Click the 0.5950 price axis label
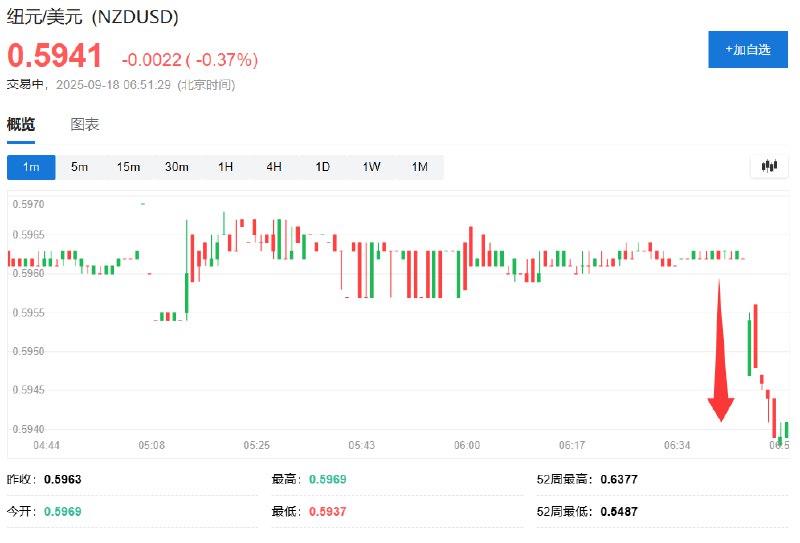 [29, 352]
